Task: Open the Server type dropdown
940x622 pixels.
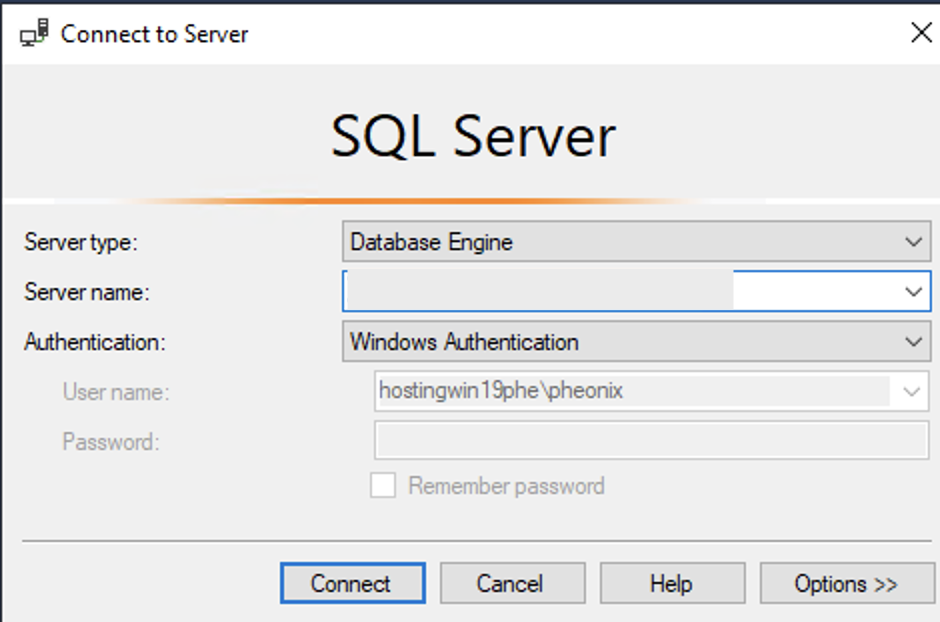Action: pos(912,242)
